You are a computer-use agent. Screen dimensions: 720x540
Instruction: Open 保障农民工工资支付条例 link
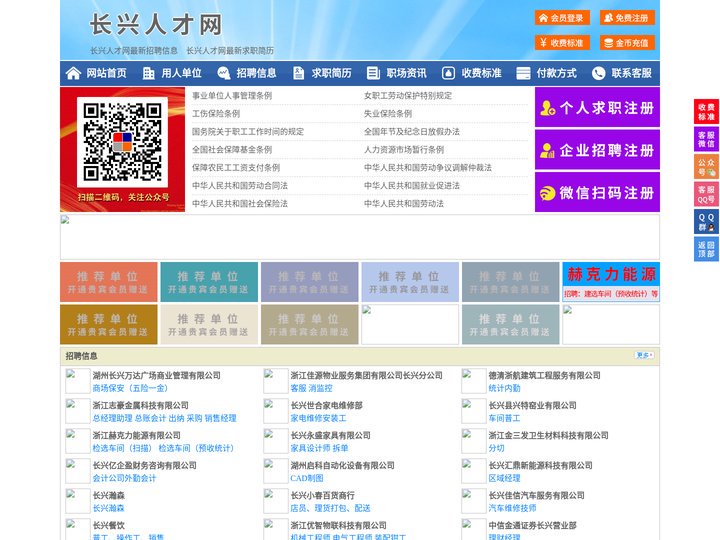[236, 168]
